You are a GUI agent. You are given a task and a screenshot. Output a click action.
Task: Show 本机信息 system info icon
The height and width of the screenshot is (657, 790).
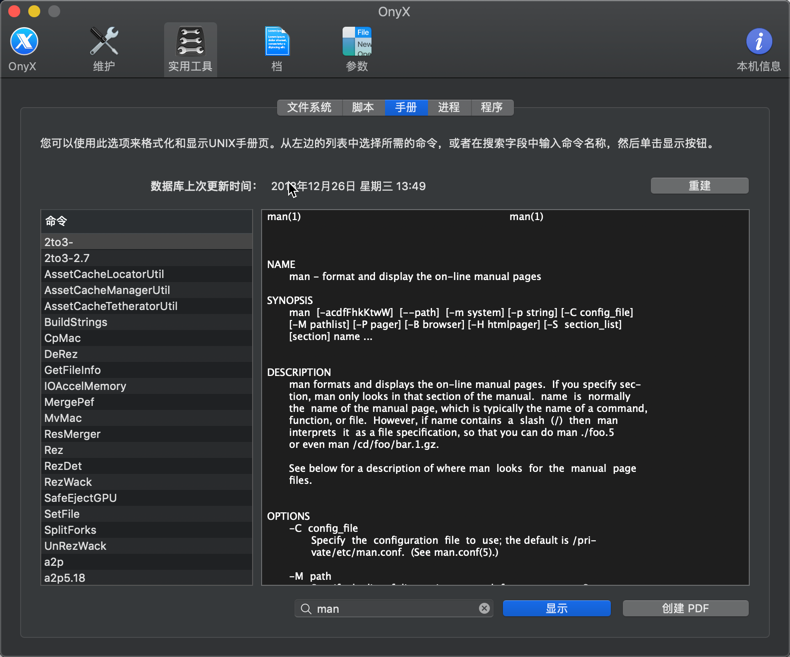(x=758, y=49)
